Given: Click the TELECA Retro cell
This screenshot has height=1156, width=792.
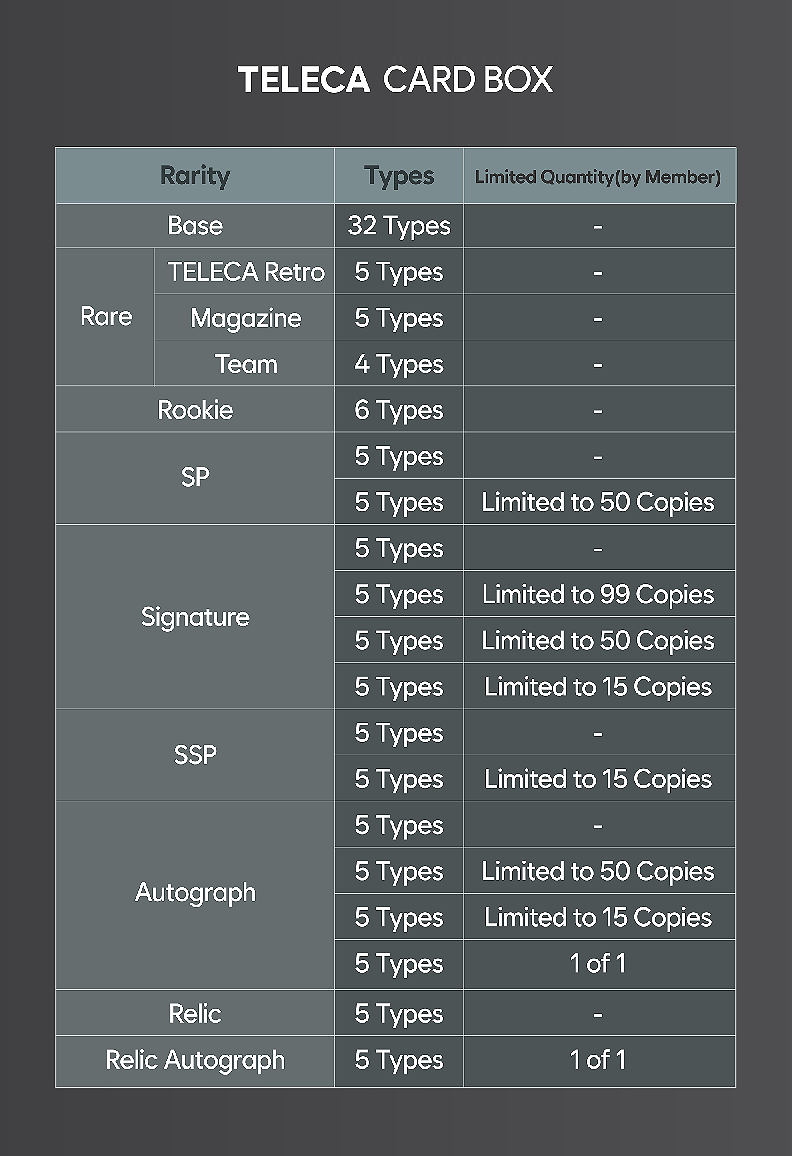Looking at the screenshot, I should pos(245,271).
